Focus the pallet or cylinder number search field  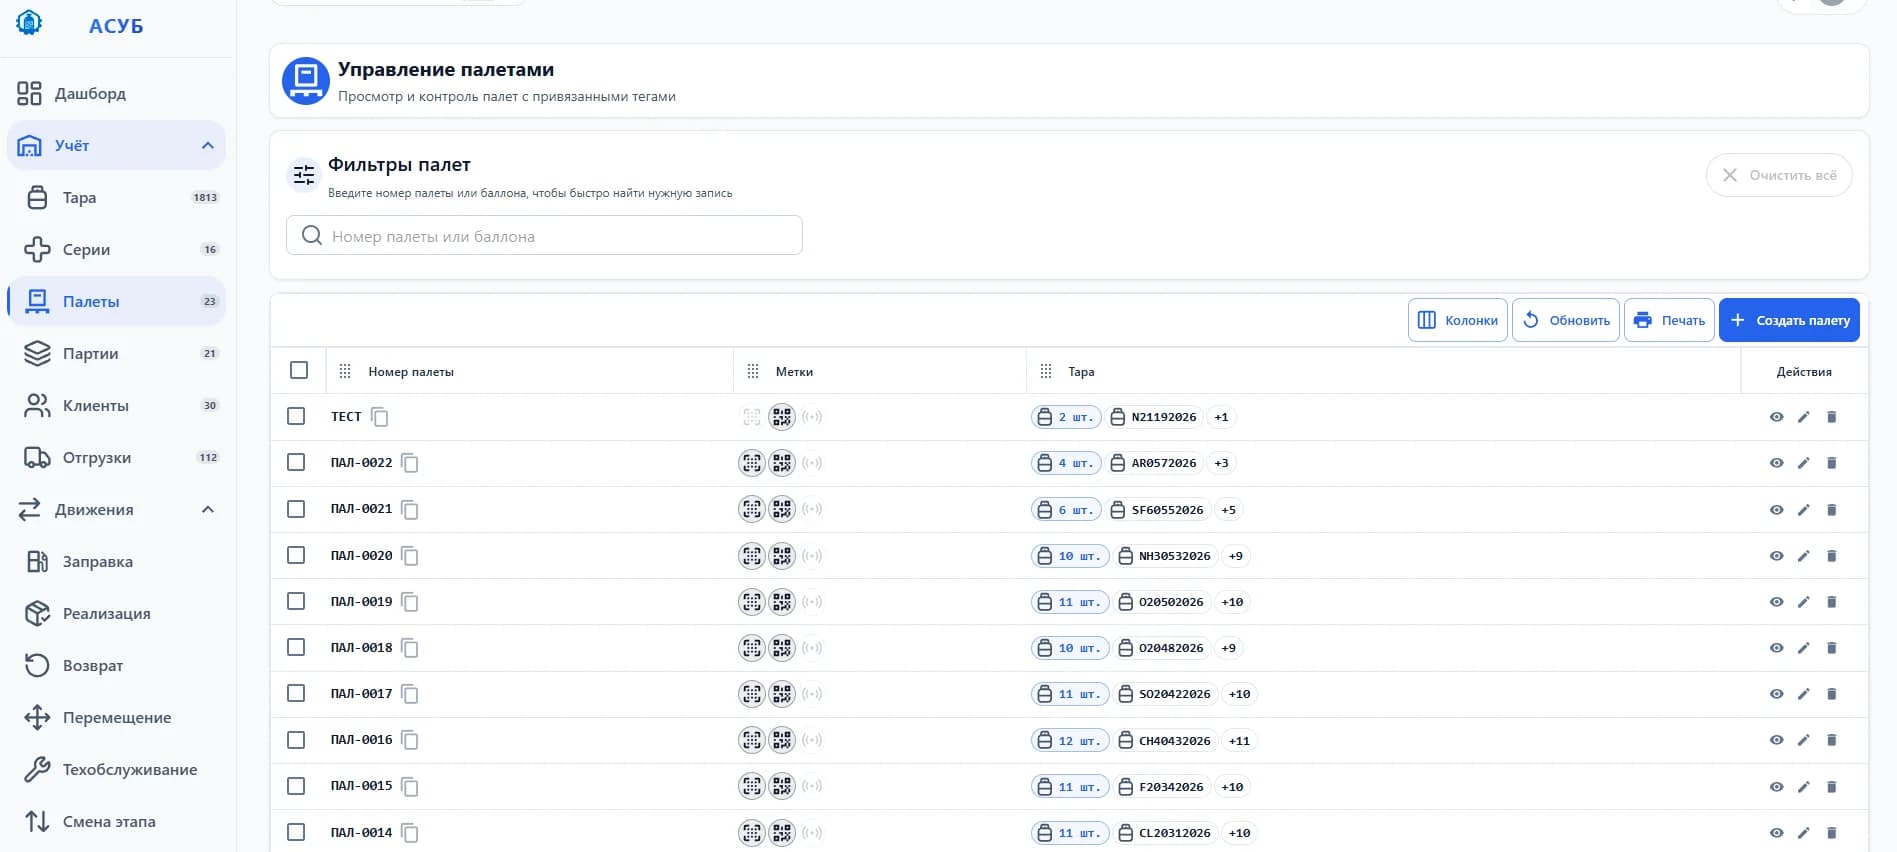[x=544, y=235]
